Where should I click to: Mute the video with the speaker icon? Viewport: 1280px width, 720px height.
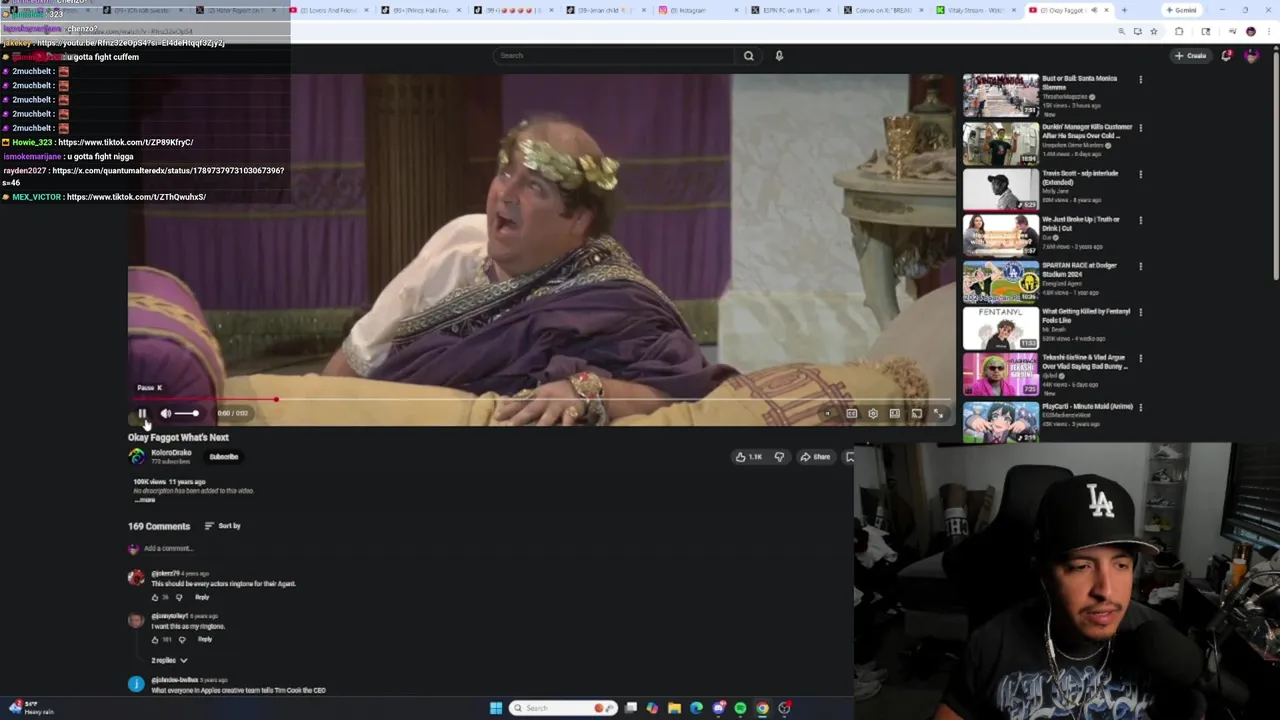pos(166,413)
